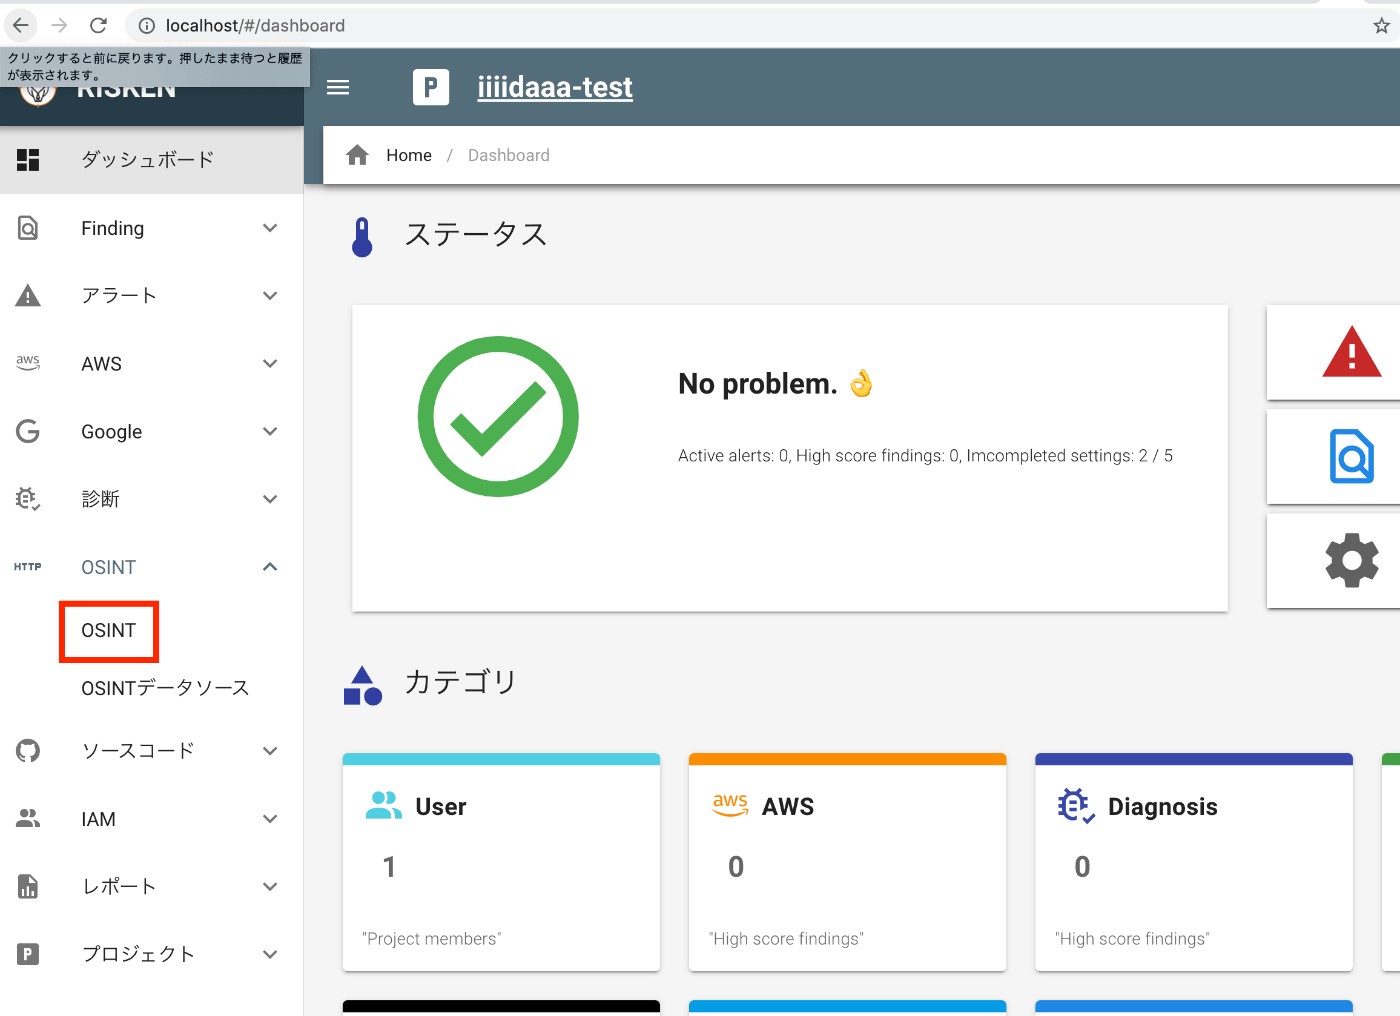
Task: Expand the 診断 chevron
Action: (270, 499)
